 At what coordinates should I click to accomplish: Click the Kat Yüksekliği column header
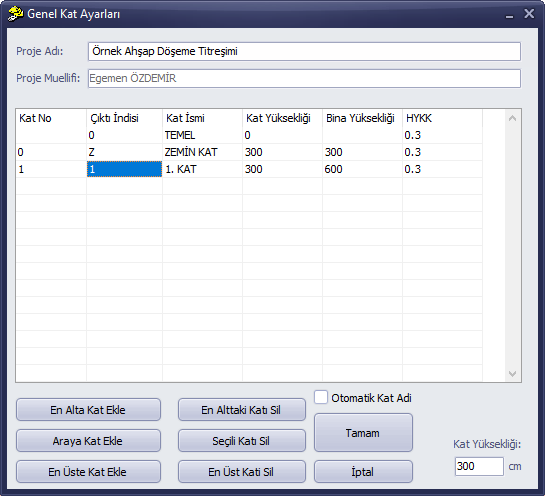pos(282,118)
